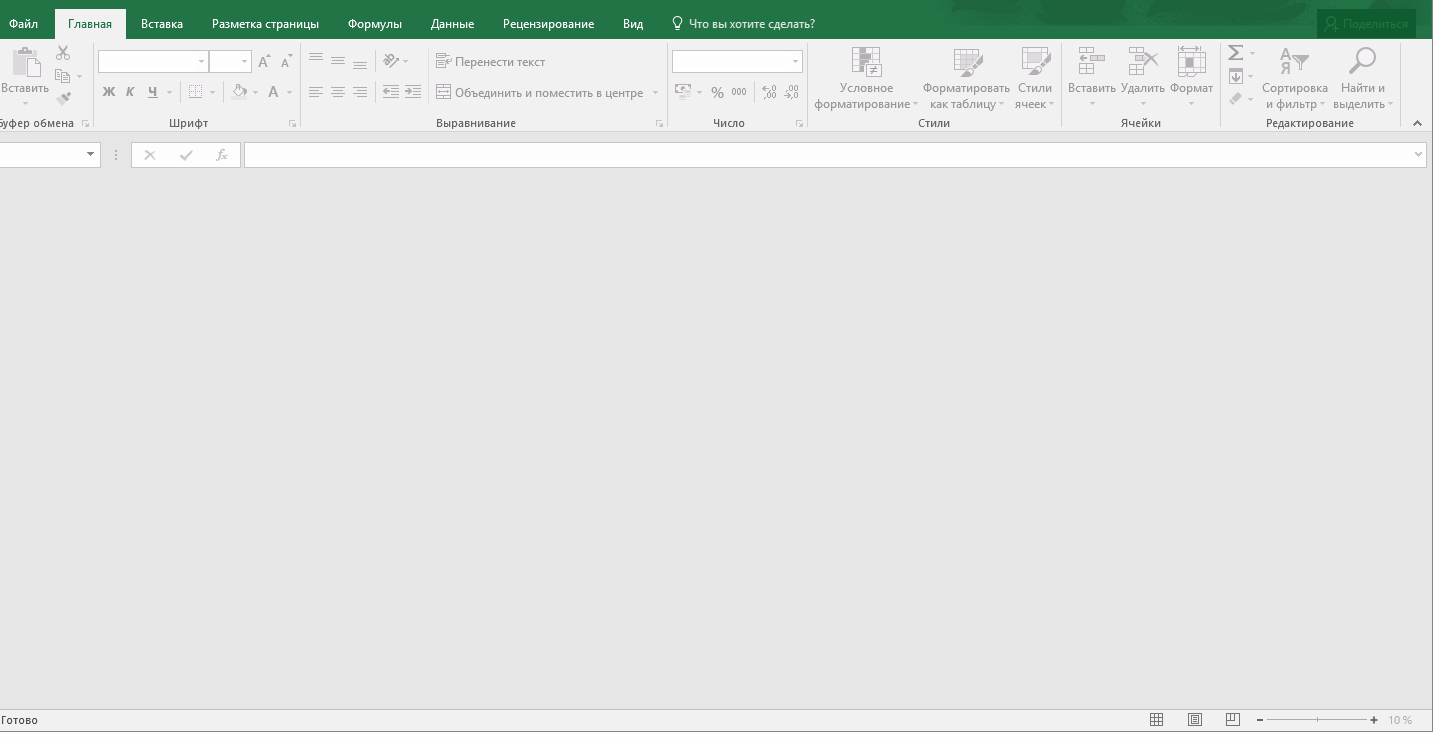The height and width of the screenshot is (743, 1448).
Task: Open Условное форматирование menu
Action: (x=866, y=78)
